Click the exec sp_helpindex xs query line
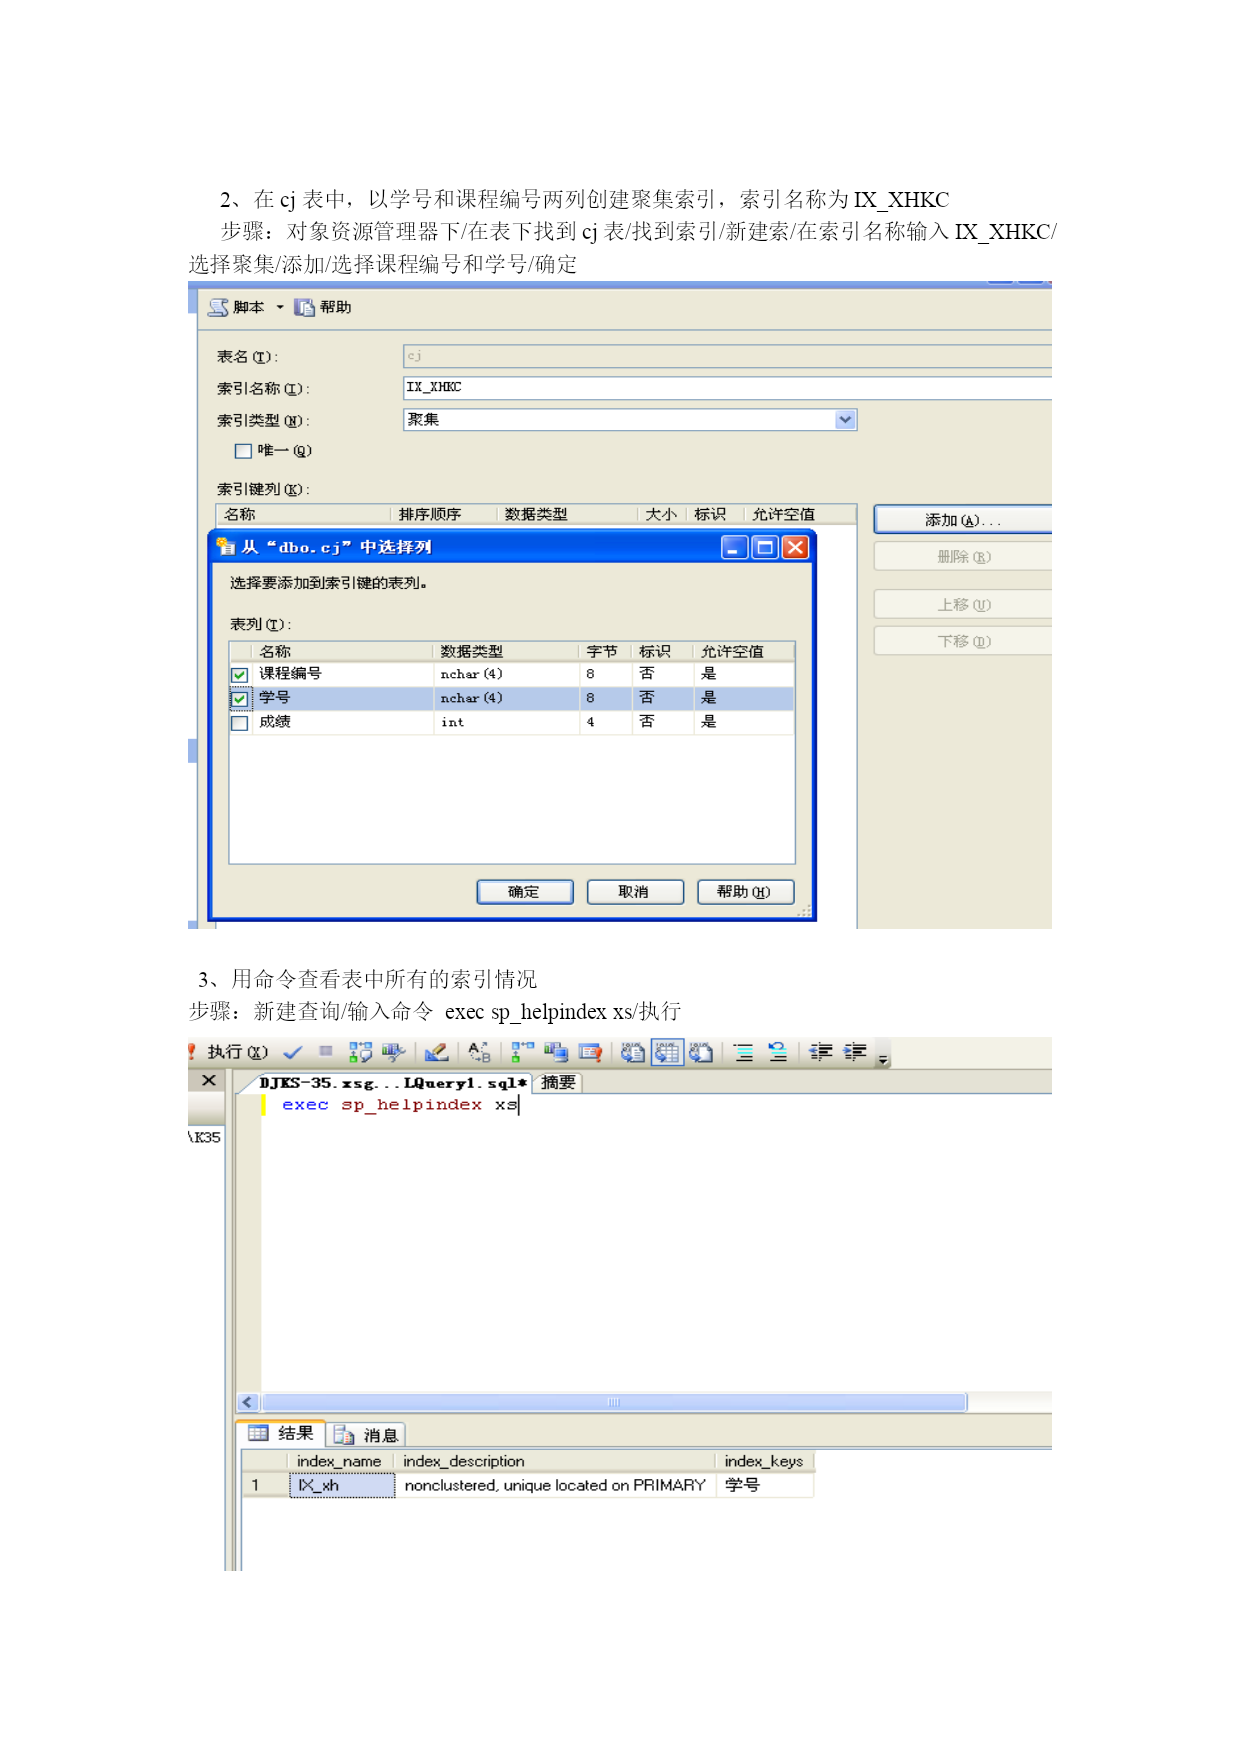The height and width of the screenshot is (1754, 1241). pos(400,1105)
